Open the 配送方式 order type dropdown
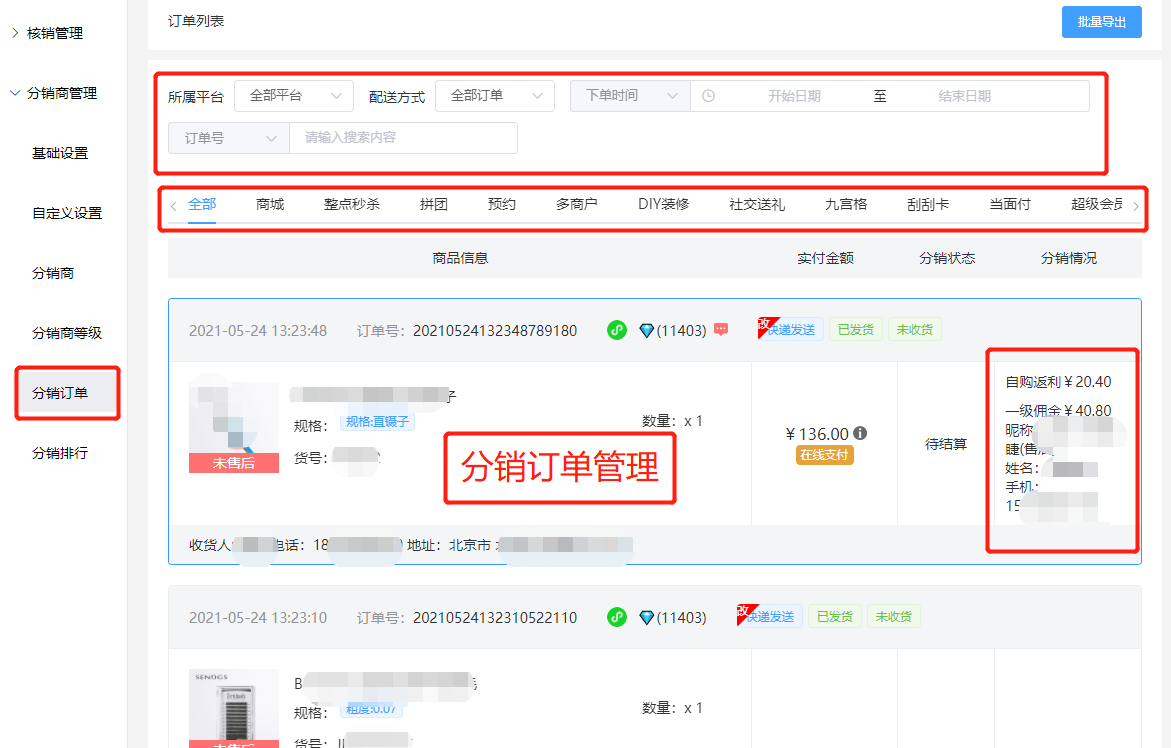 tap(495, 96)
